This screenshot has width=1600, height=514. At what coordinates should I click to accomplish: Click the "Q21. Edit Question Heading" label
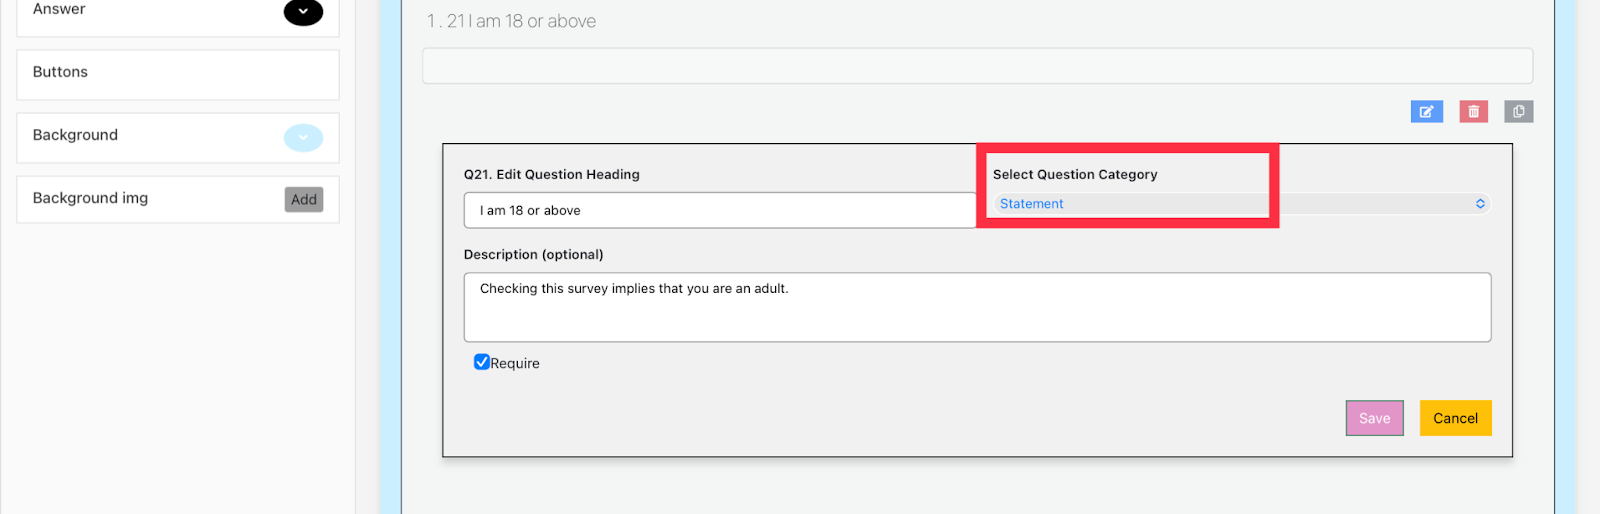point(551,174)
